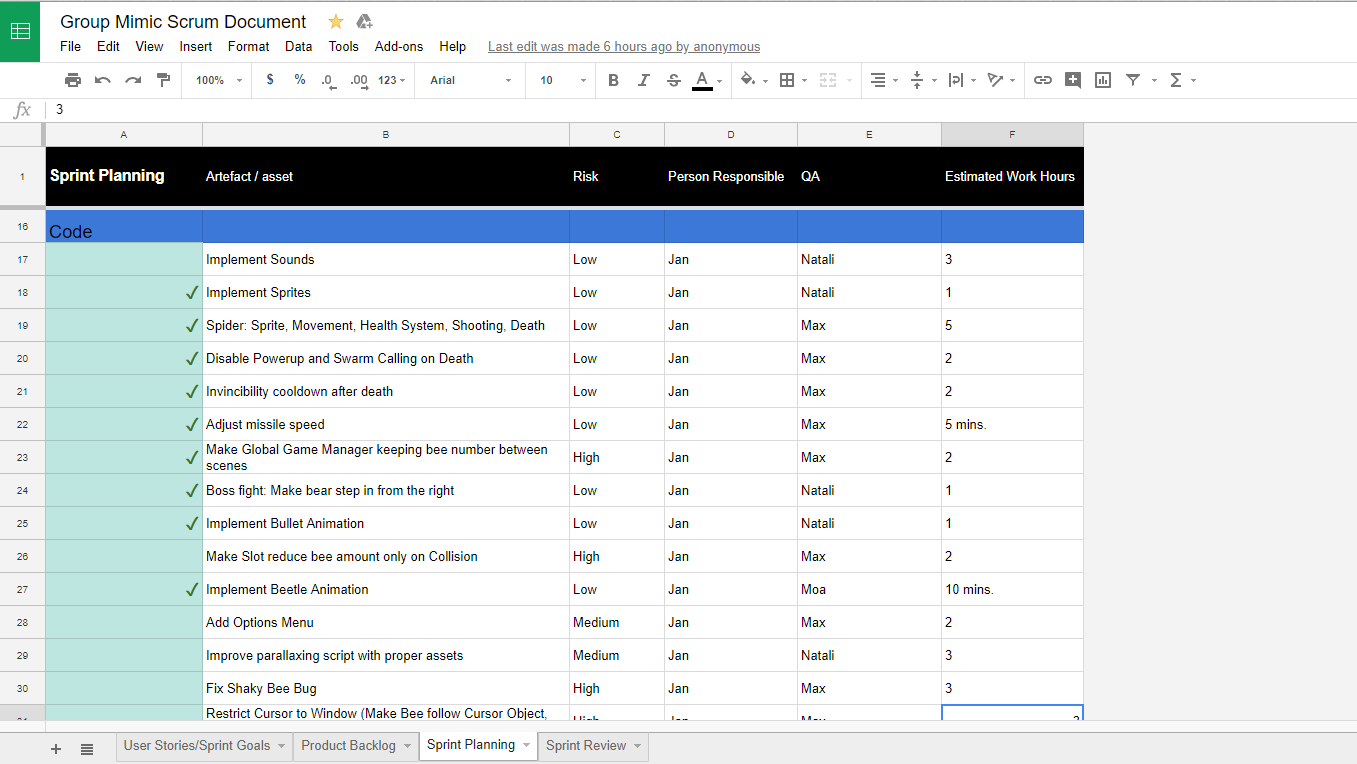This screenshot has height=764, width=1357.
Task: Click the Last edit was made link
Action: pos(624,47)
